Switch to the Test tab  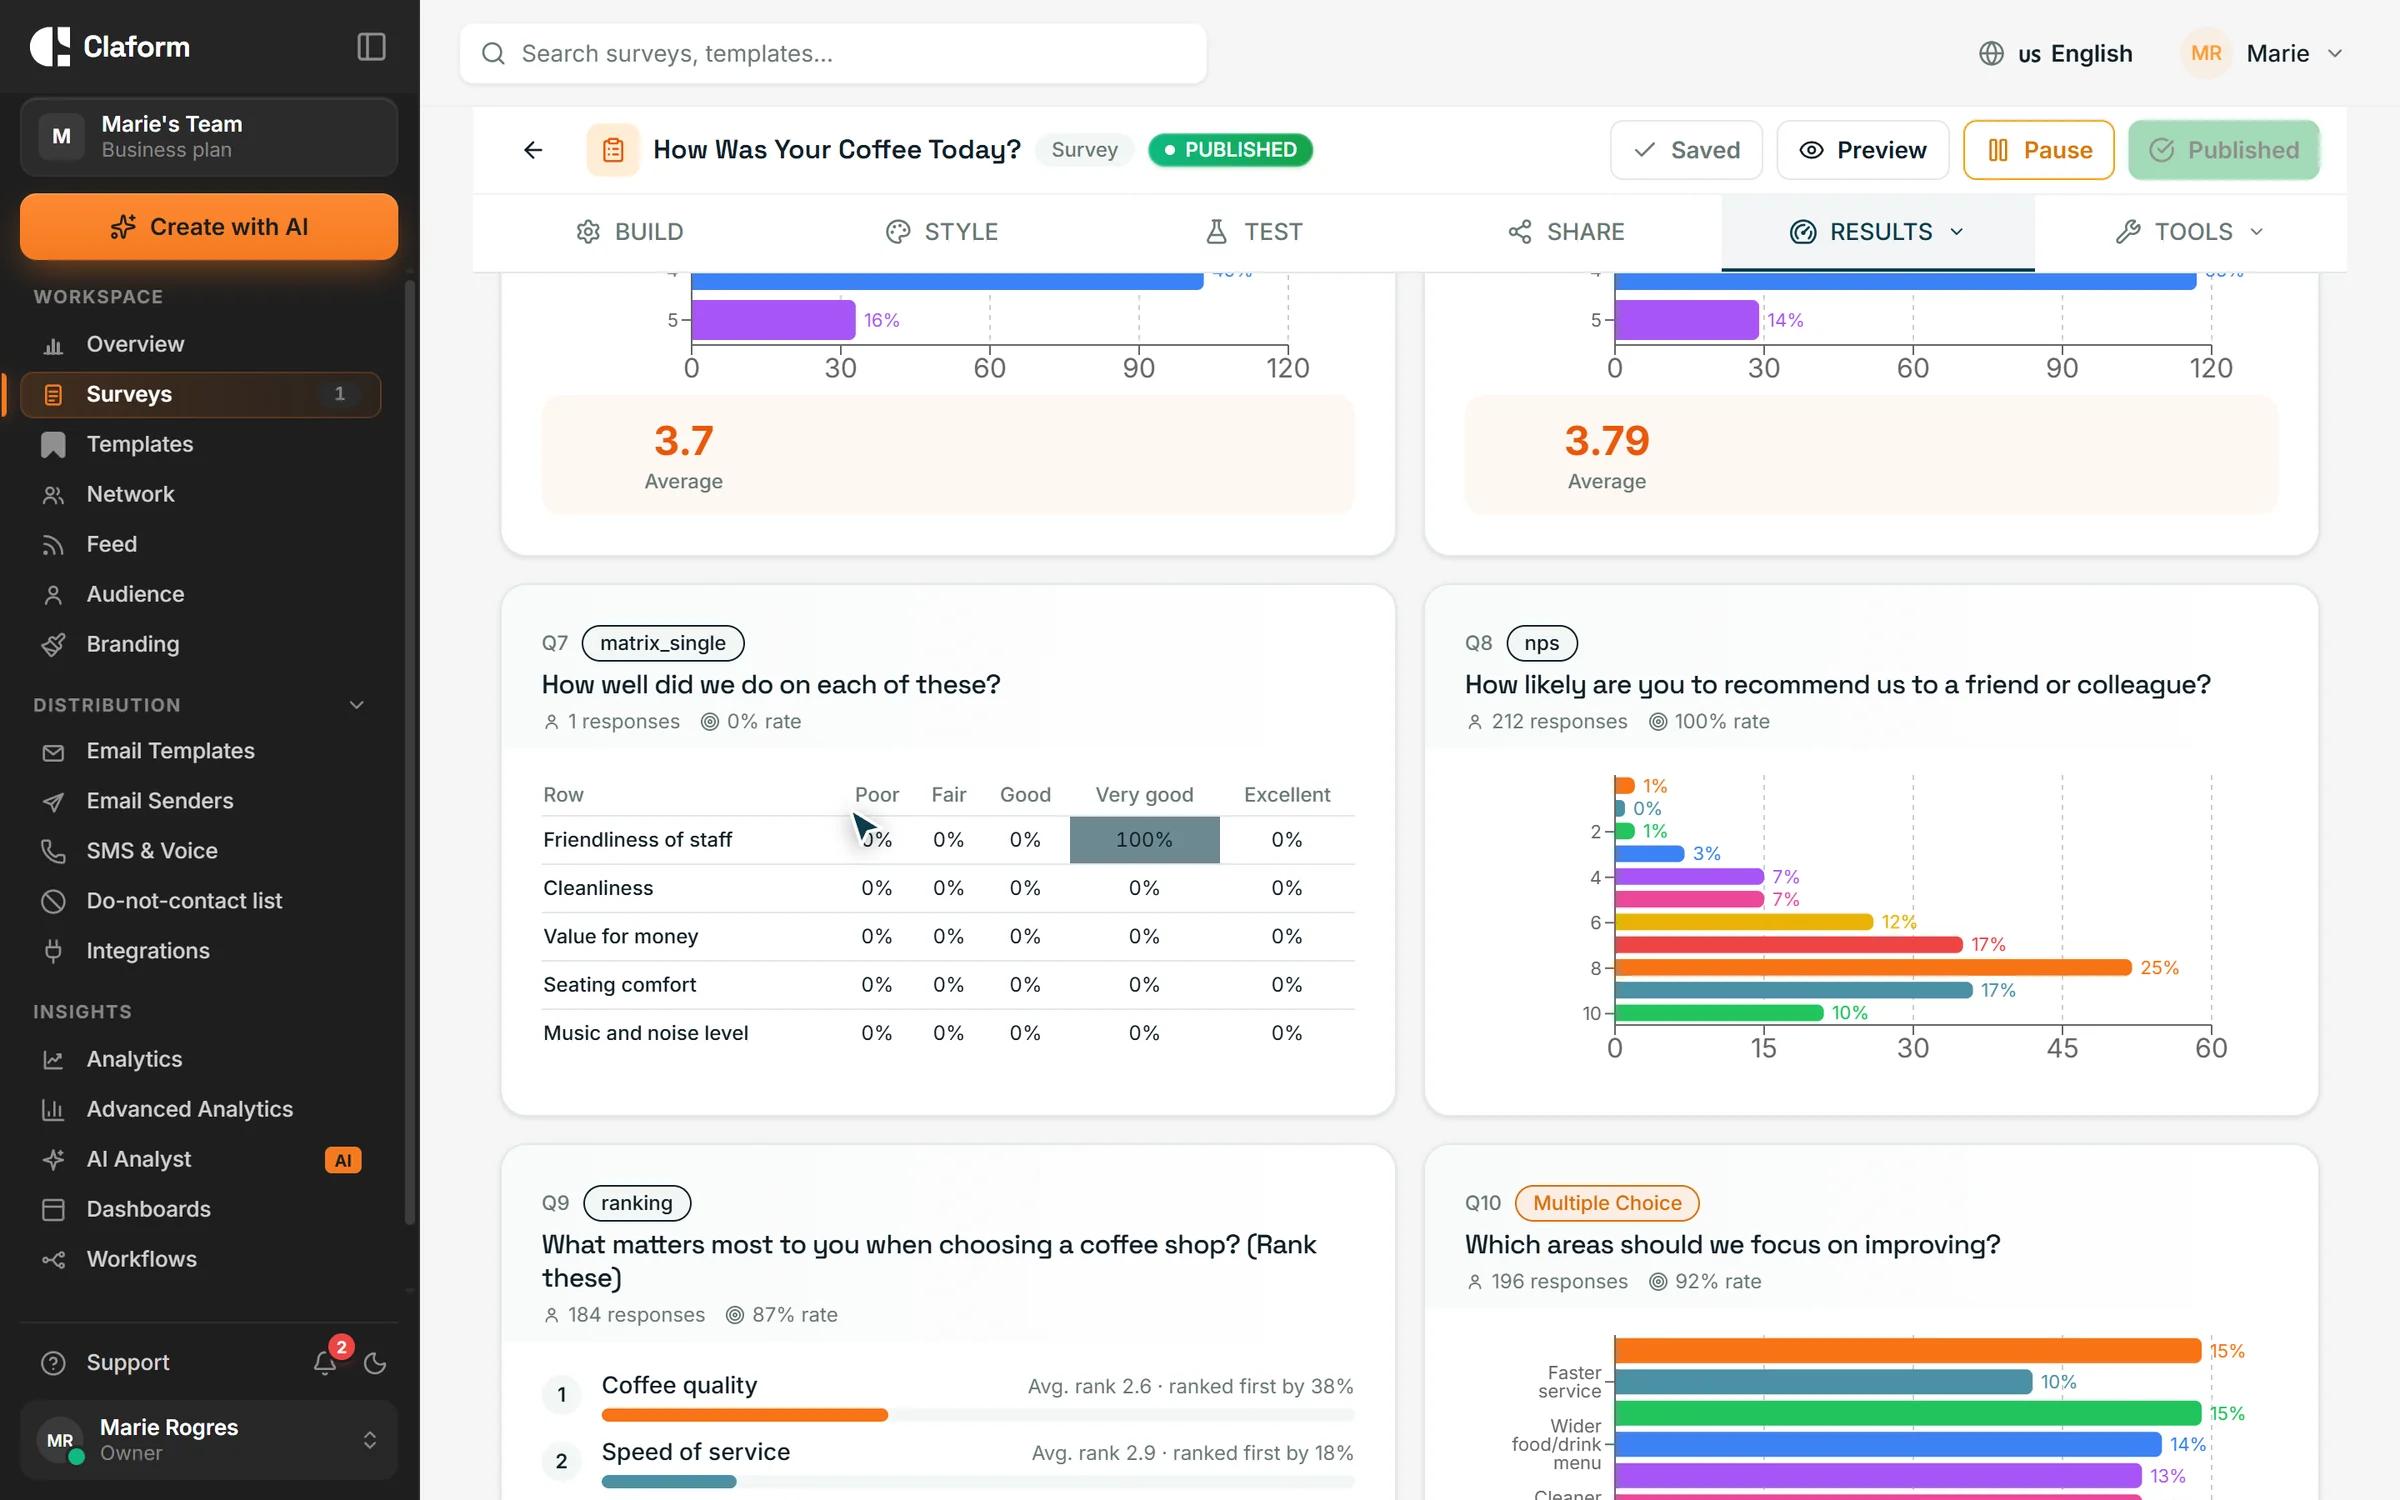click(1253, 232)
